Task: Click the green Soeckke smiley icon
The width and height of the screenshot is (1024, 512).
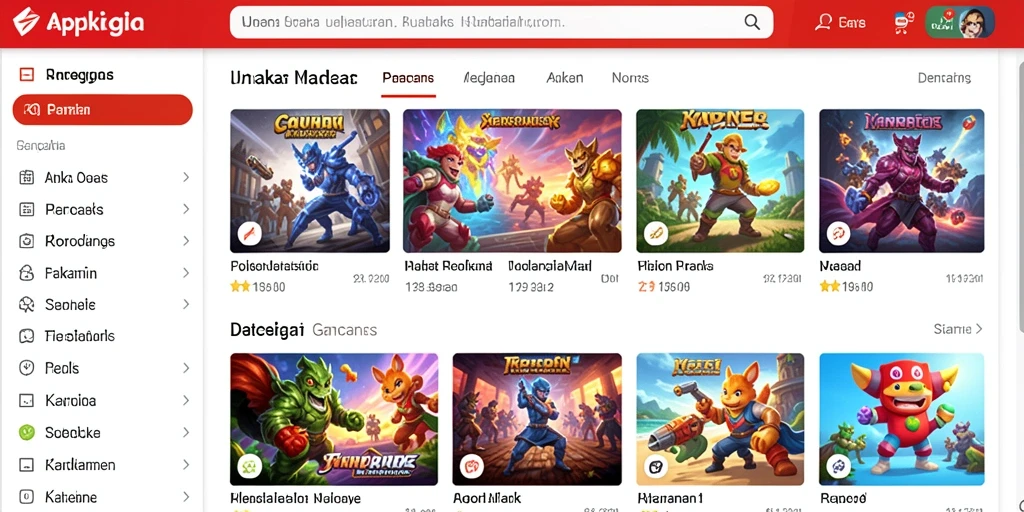Action: (27, 432)
